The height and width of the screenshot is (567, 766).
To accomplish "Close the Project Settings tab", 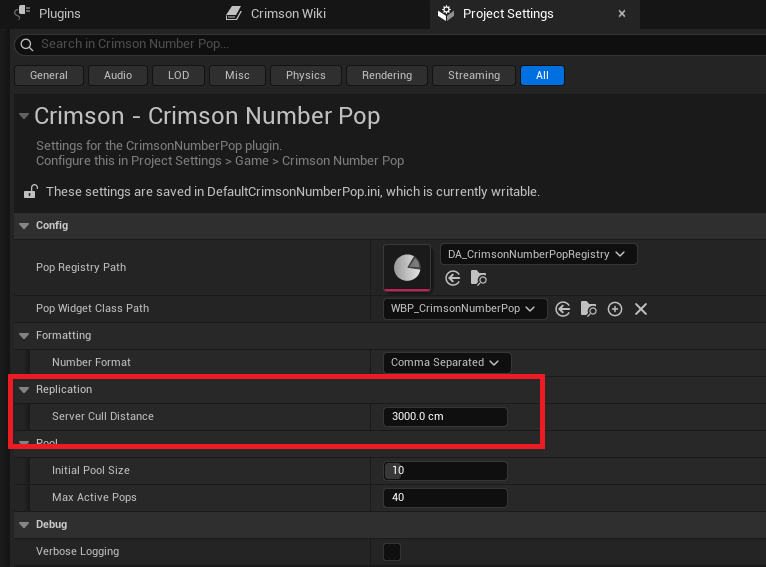I will pyautogui.click(x=622, y=14).
